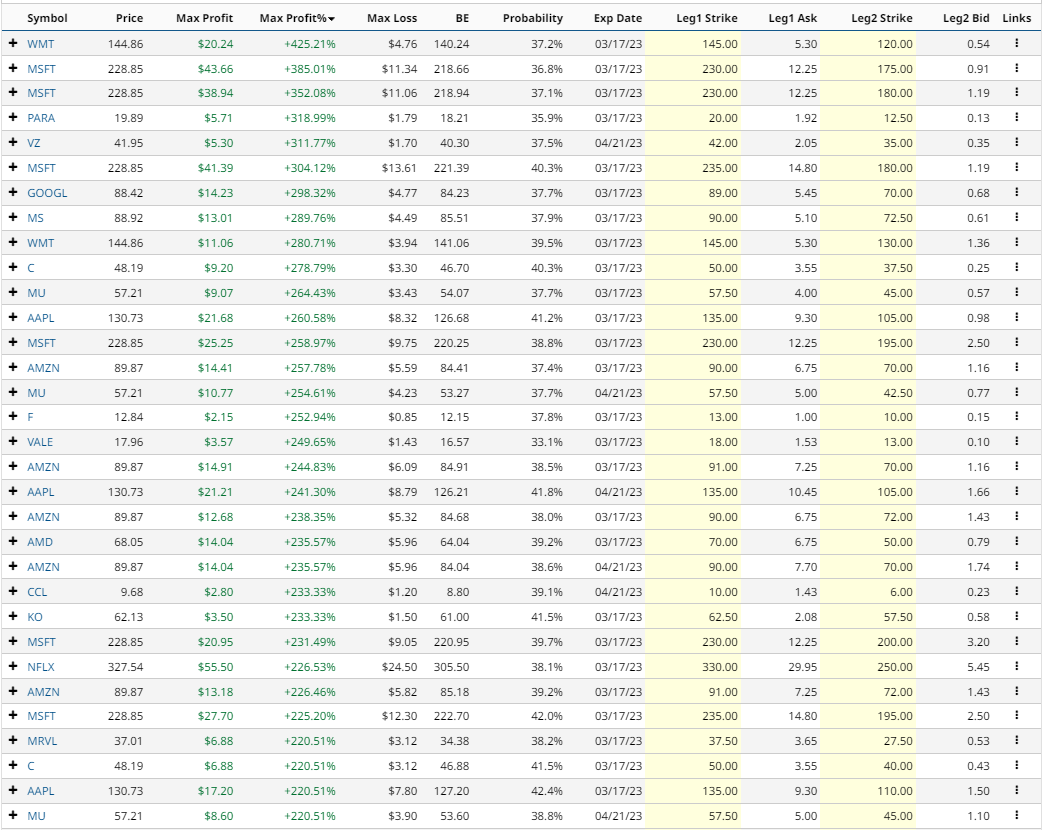Click the 250.00 Leg2 strike cell
1046x830 pixels.
tap(895, 667)
